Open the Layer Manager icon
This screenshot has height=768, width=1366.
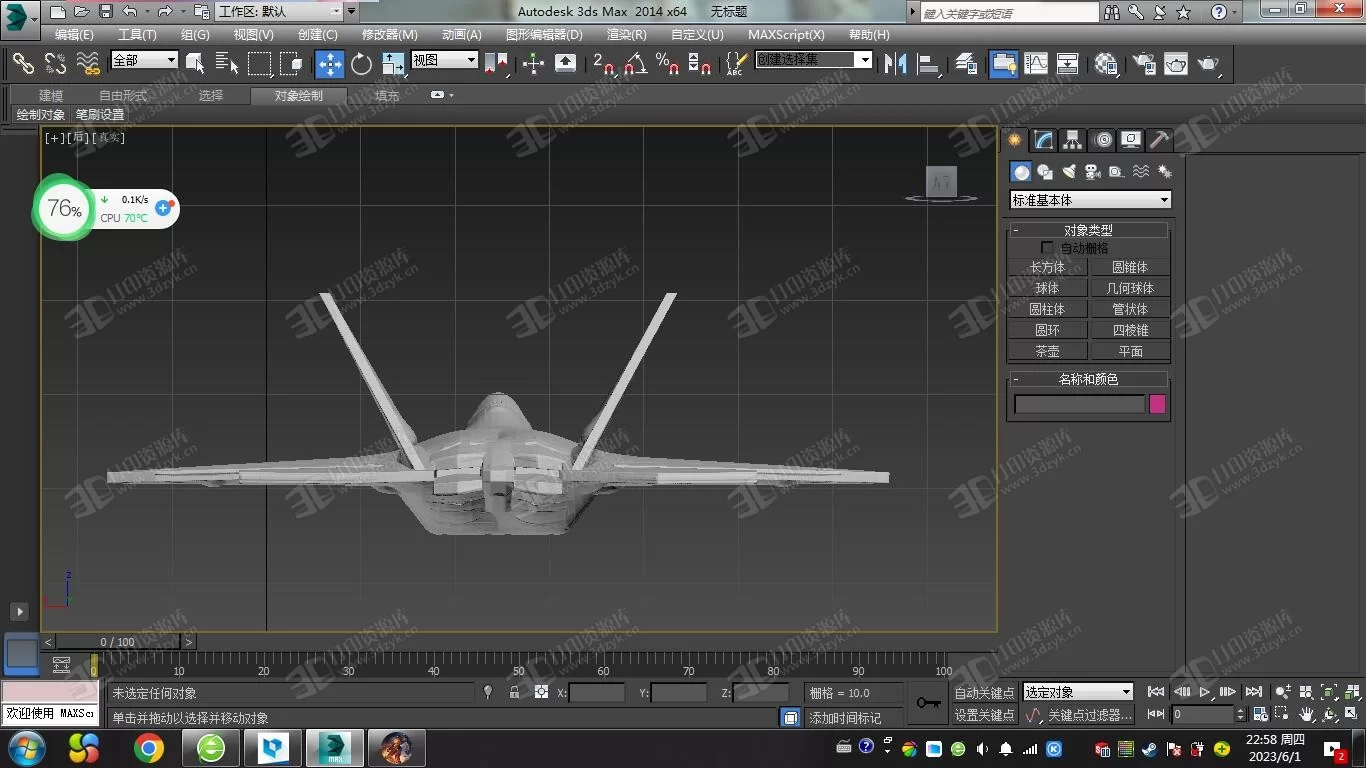pos(966,64)
